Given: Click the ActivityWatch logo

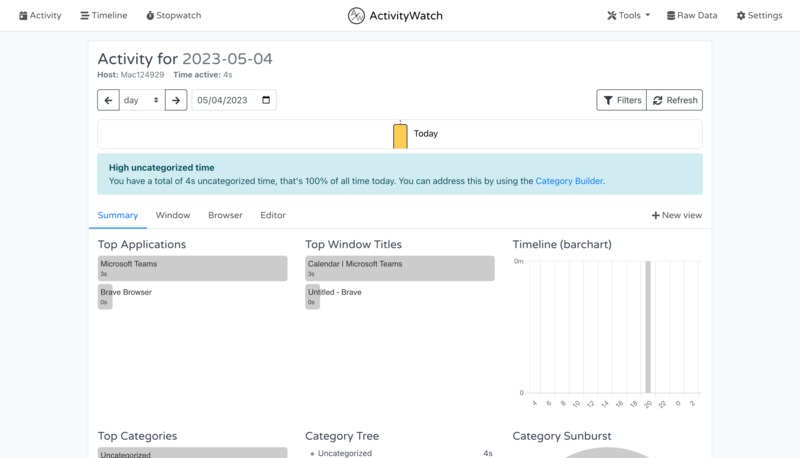Looking at the screenshot, I should [x=395, y=15].
